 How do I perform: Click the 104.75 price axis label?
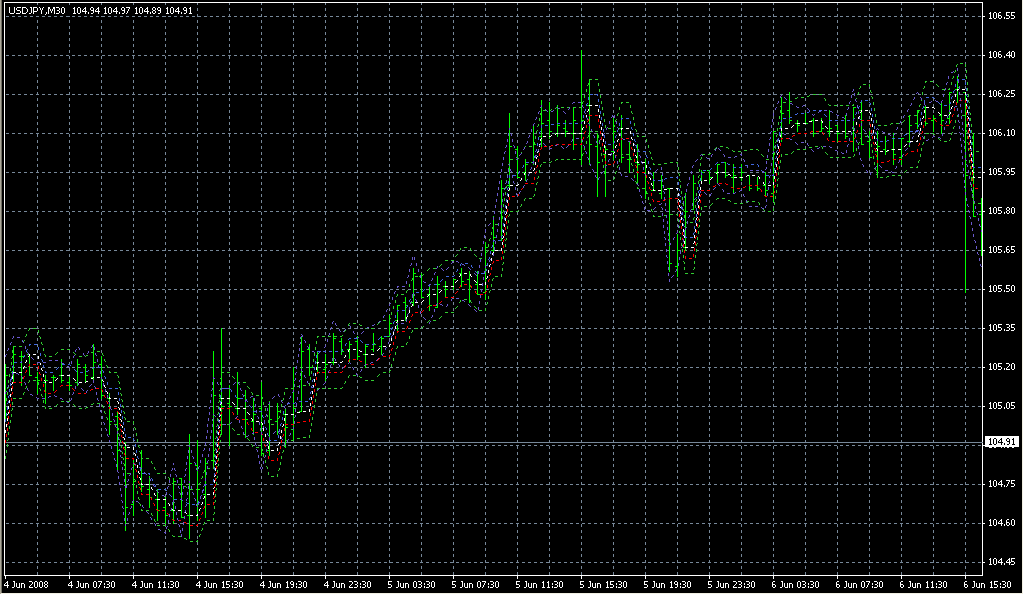[1002, 484]
